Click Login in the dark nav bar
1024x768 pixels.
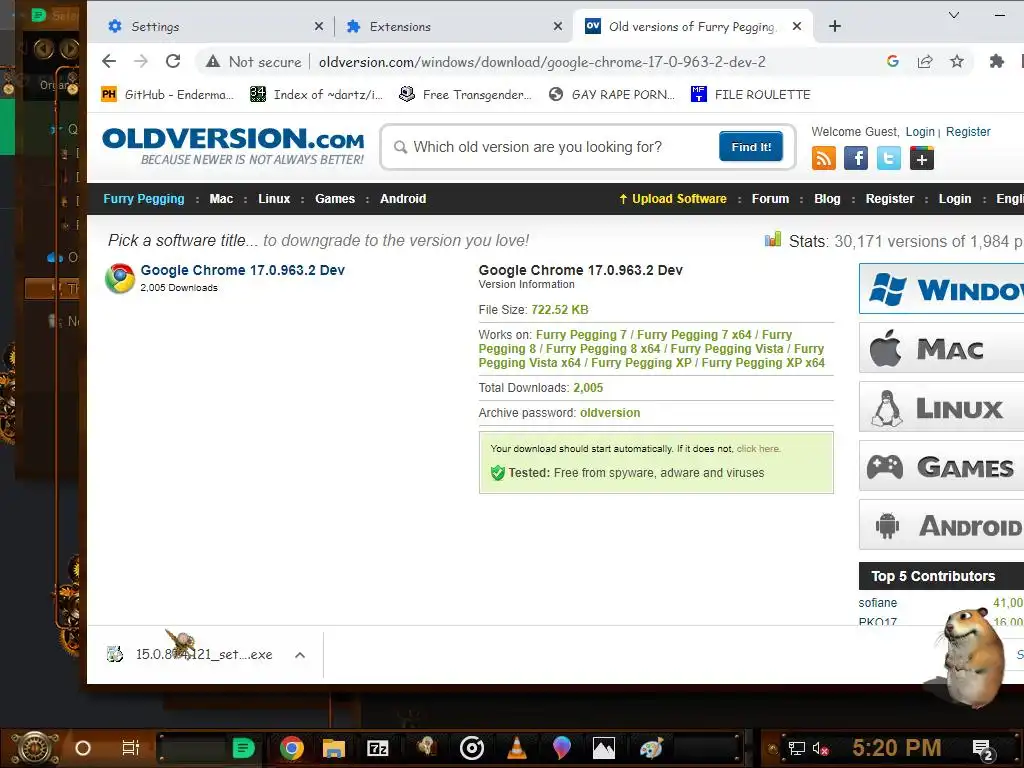coord(955,199)
